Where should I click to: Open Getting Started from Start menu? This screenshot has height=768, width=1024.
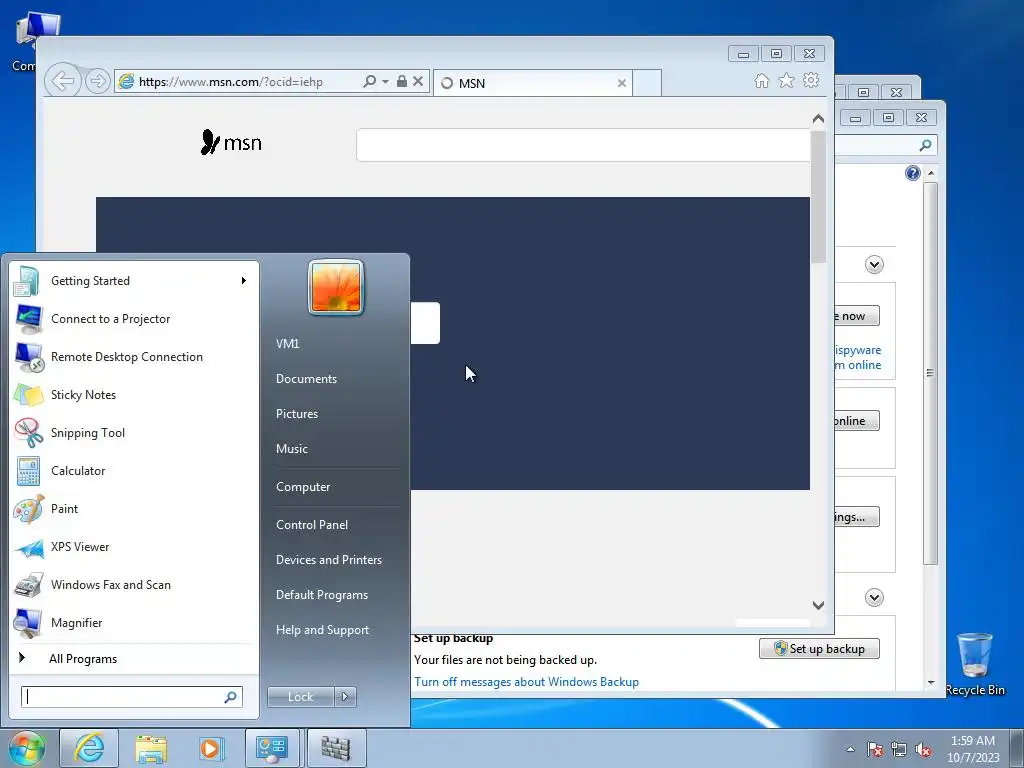(134, 281)
